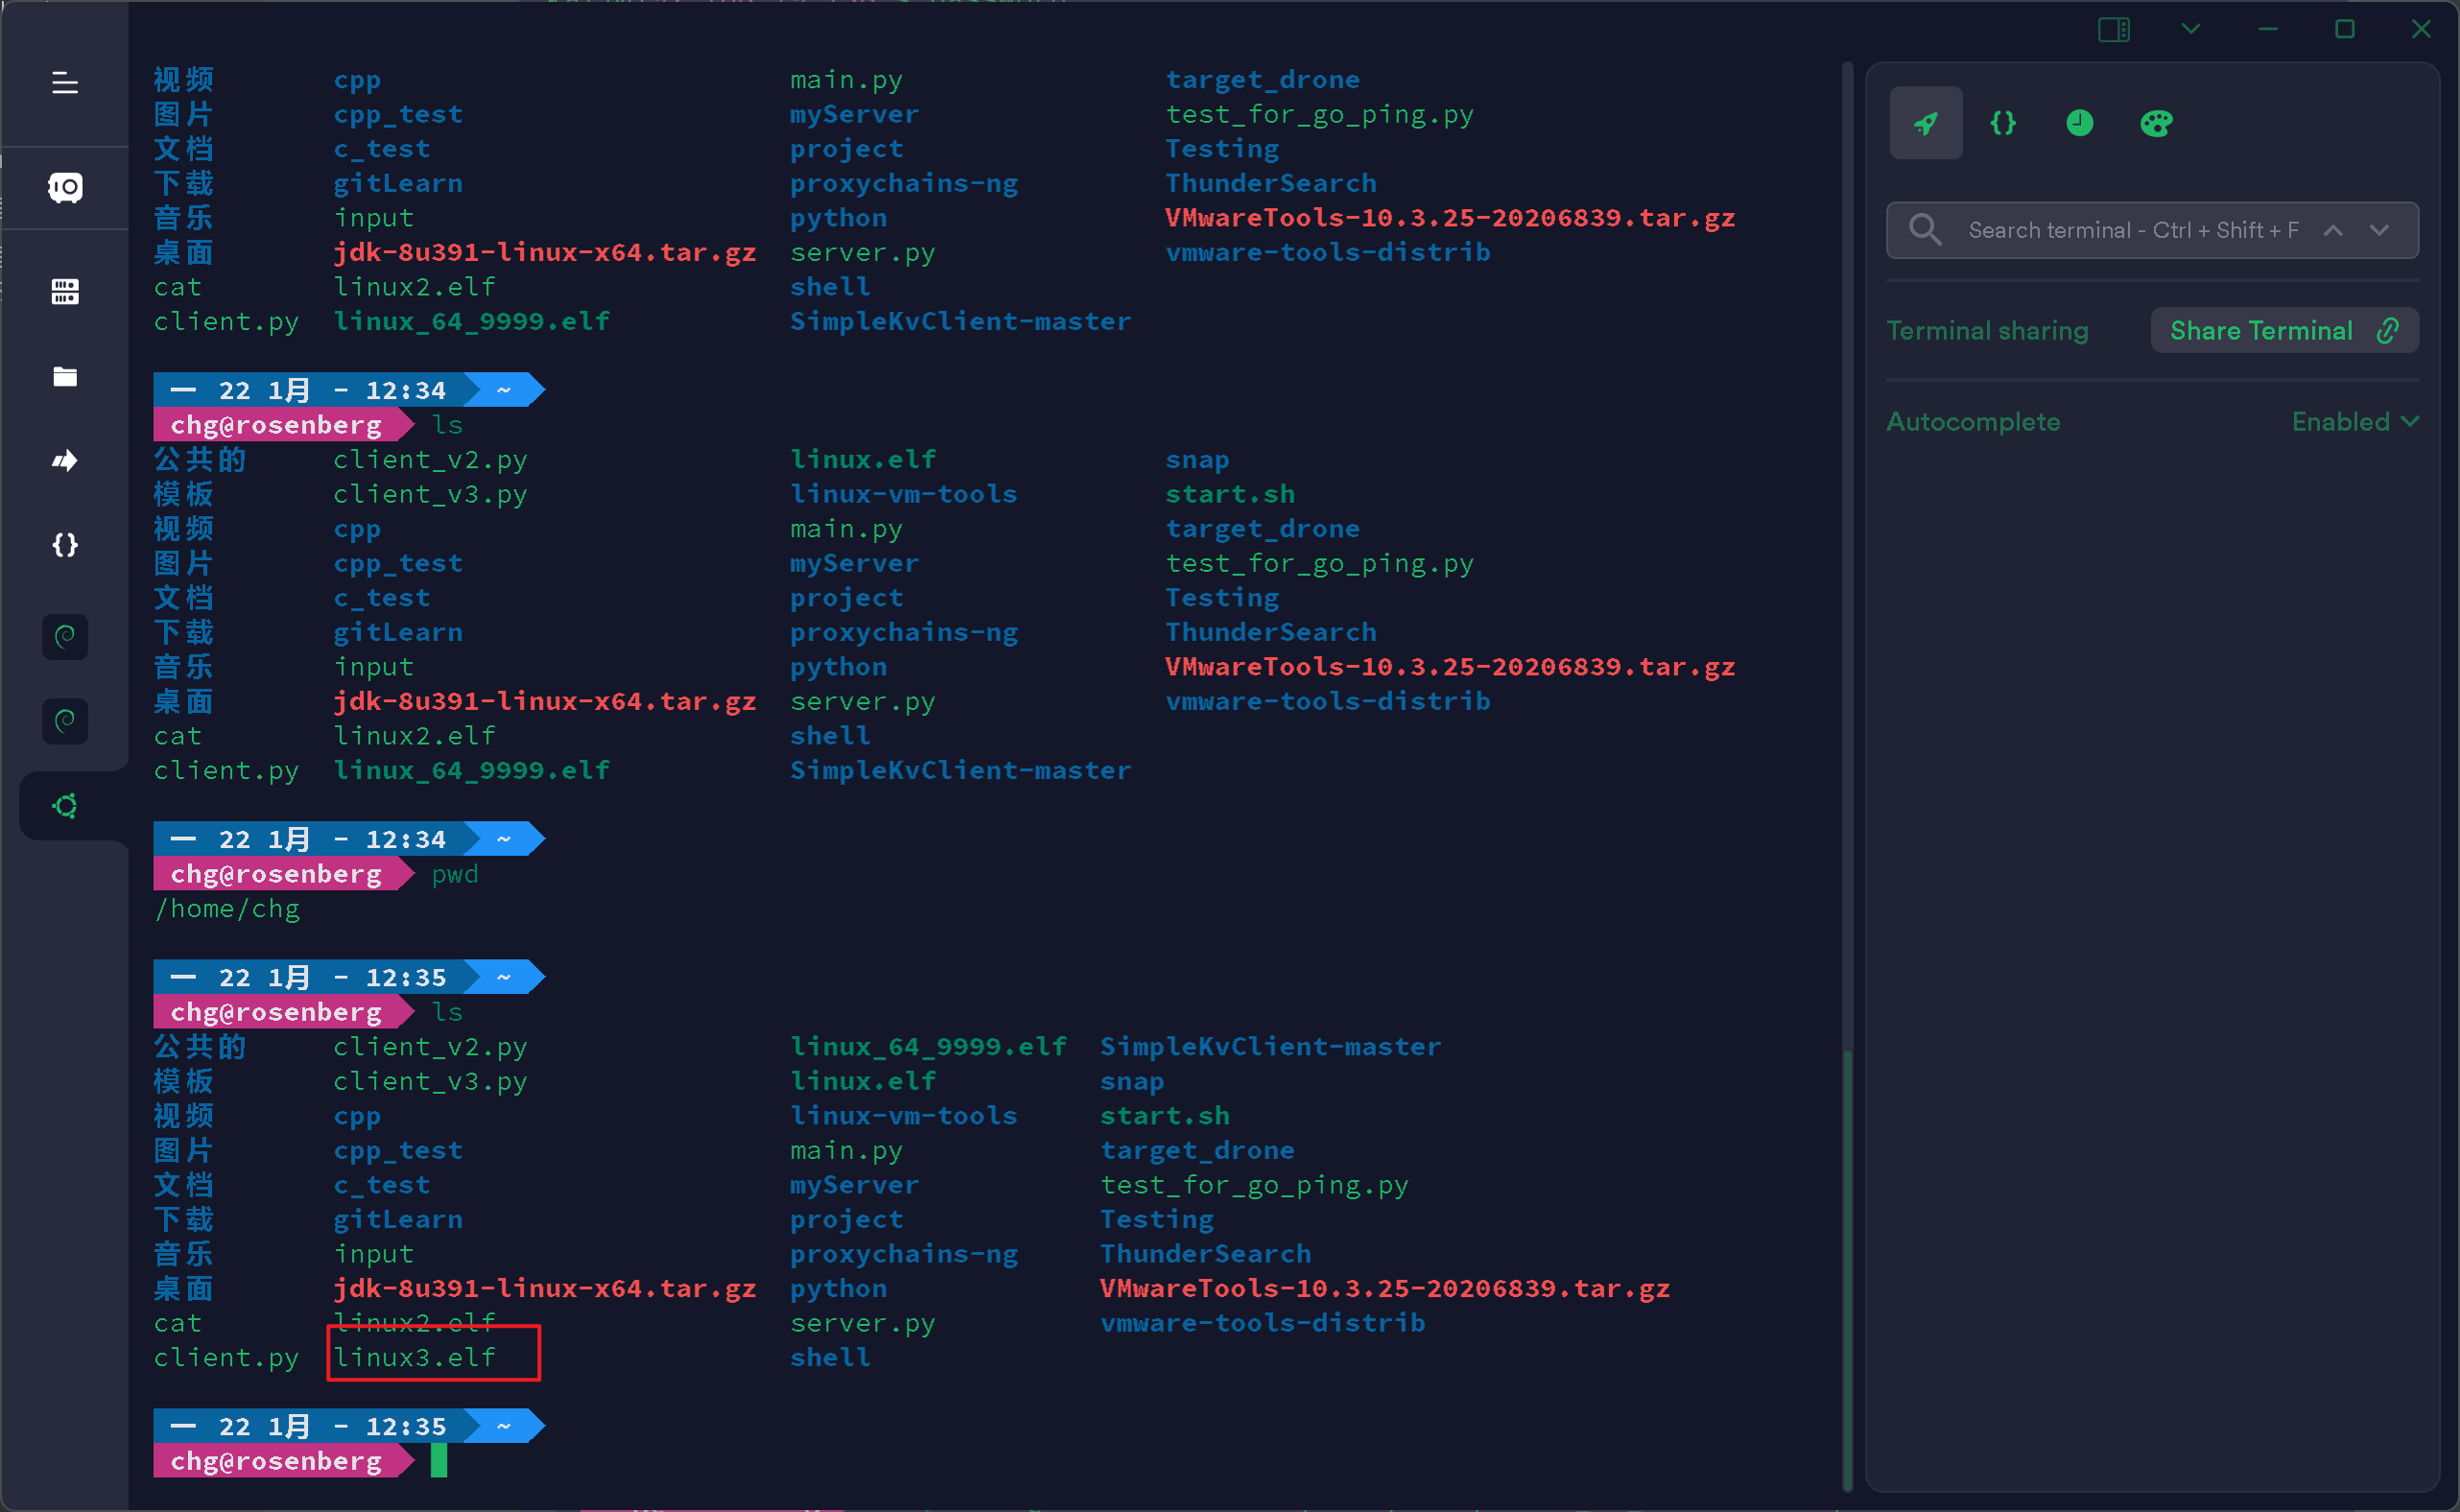Jump to next search result arrow

pyautogui.click(x=2379, y=230)
